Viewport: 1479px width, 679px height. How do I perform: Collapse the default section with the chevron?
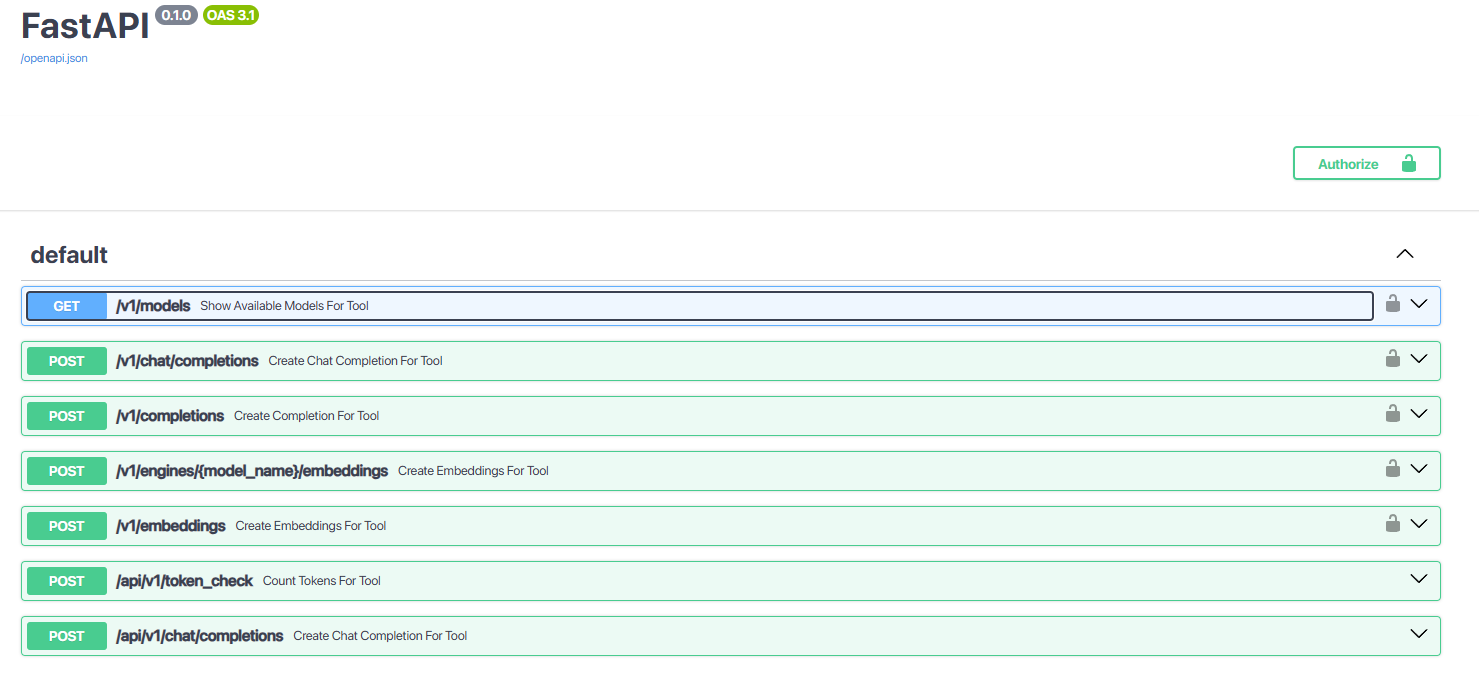[1405, 254]
